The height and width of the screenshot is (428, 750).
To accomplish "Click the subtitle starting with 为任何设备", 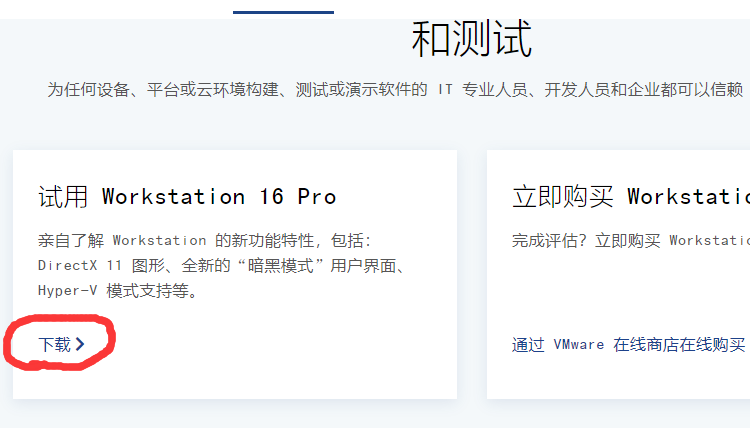I will [395, 89].
